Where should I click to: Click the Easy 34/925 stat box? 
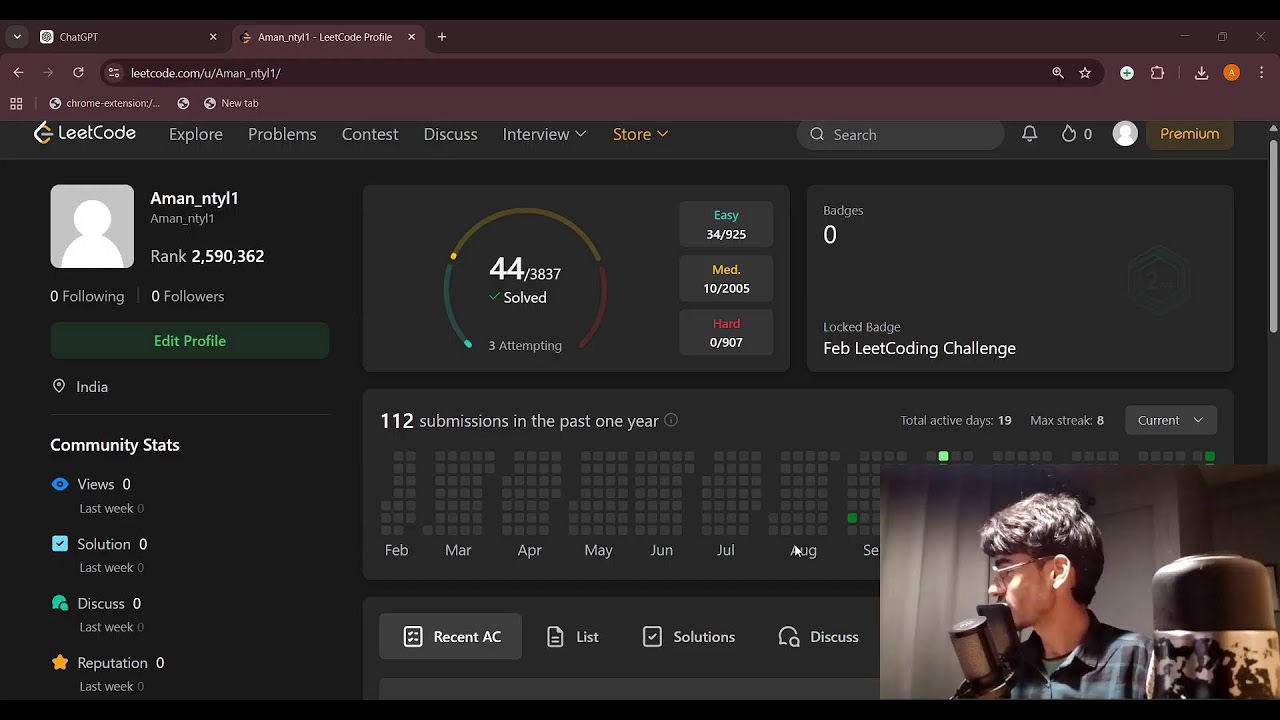pyautogui.click(x=726, y=224)
